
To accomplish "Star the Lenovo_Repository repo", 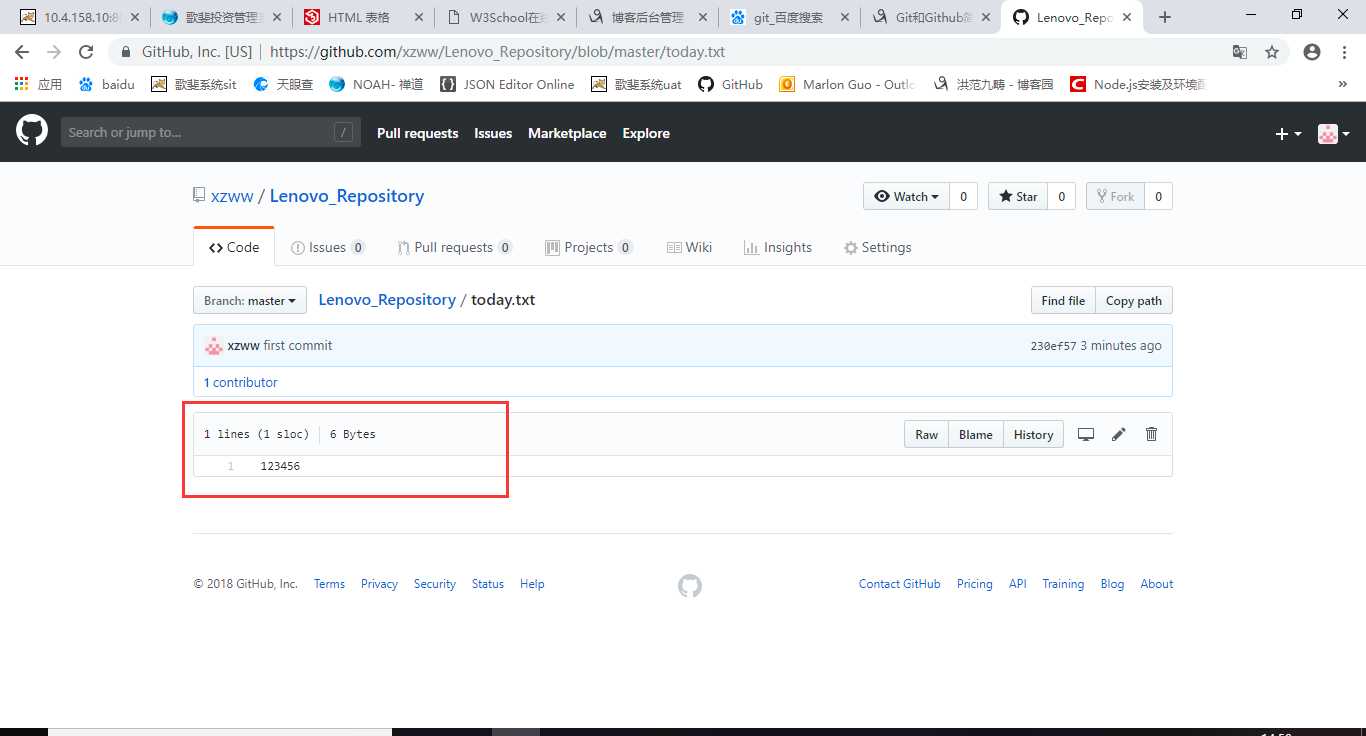I will click(1016, 196).
